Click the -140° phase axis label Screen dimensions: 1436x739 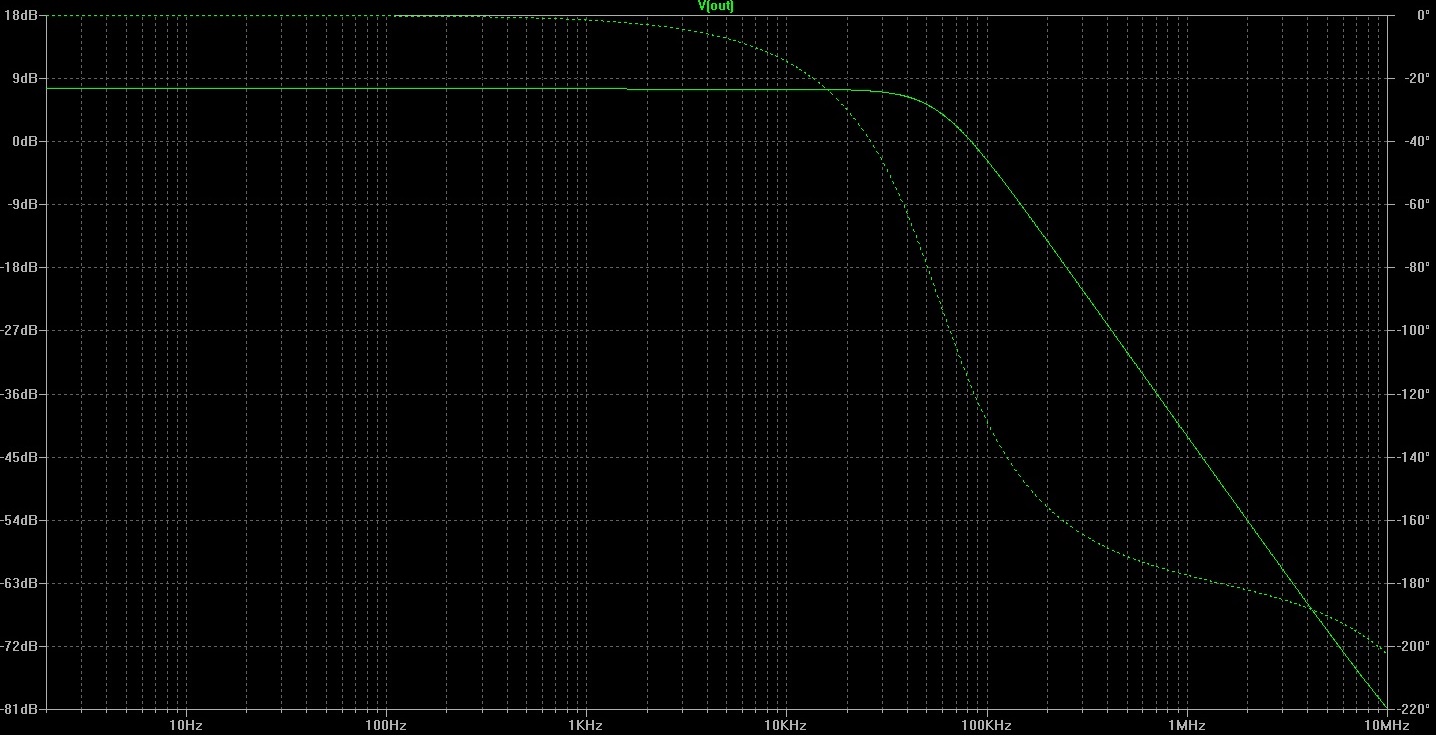(1413, 457)
